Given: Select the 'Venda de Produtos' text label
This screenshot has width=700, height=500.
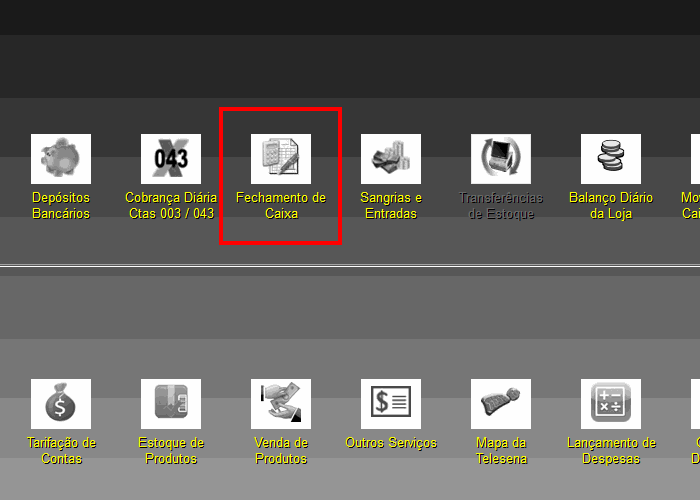Looking at the screenshot, I should pyautogui.click(x=281, y=451).
